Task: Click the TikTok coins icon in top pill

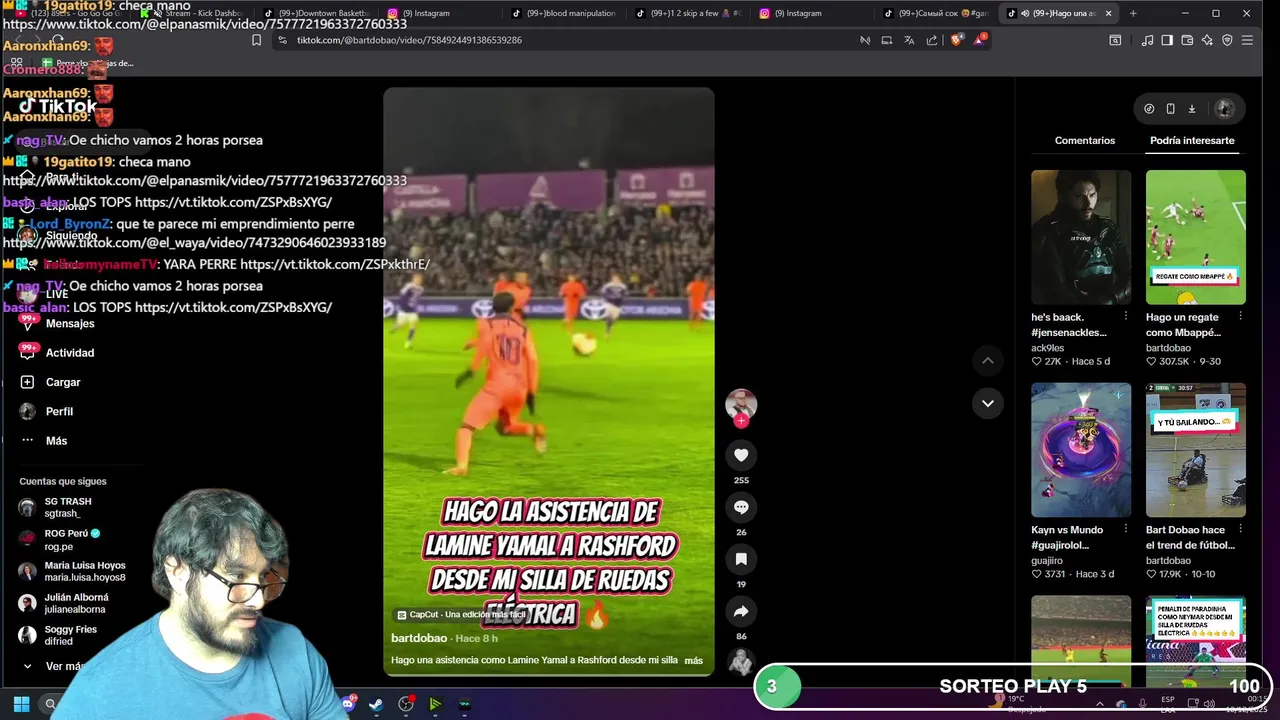Action: pos(1149,109)
